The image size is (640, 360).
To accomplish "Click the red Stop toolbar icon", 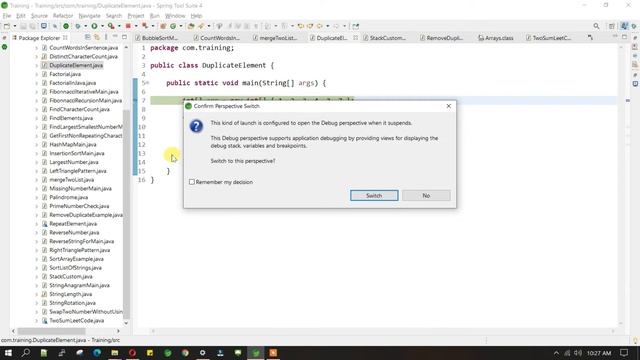I will click(x=128, y=26).
